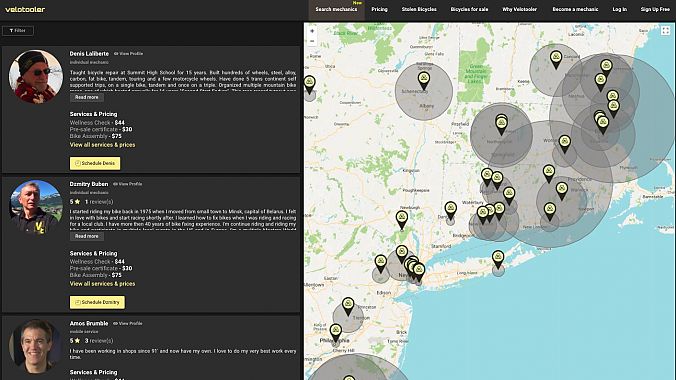Click the Schedule Dzmitry button

(x=97, y=302)
